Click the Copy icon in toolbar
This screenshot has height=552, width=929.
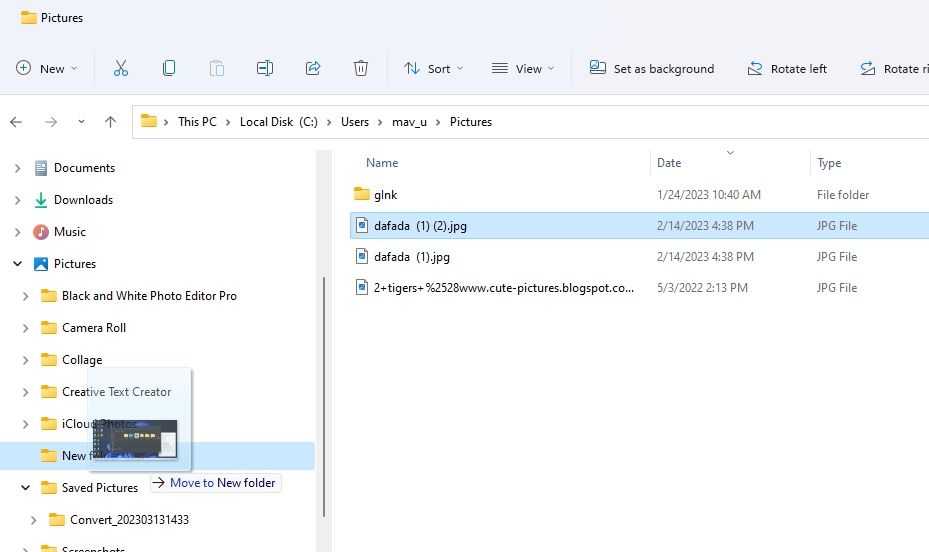(169, 68)
